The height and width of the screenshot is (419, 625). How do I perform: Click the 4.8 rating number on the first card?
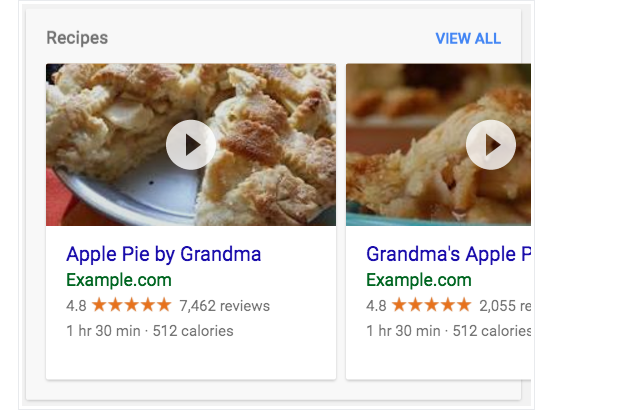[76, 306]
